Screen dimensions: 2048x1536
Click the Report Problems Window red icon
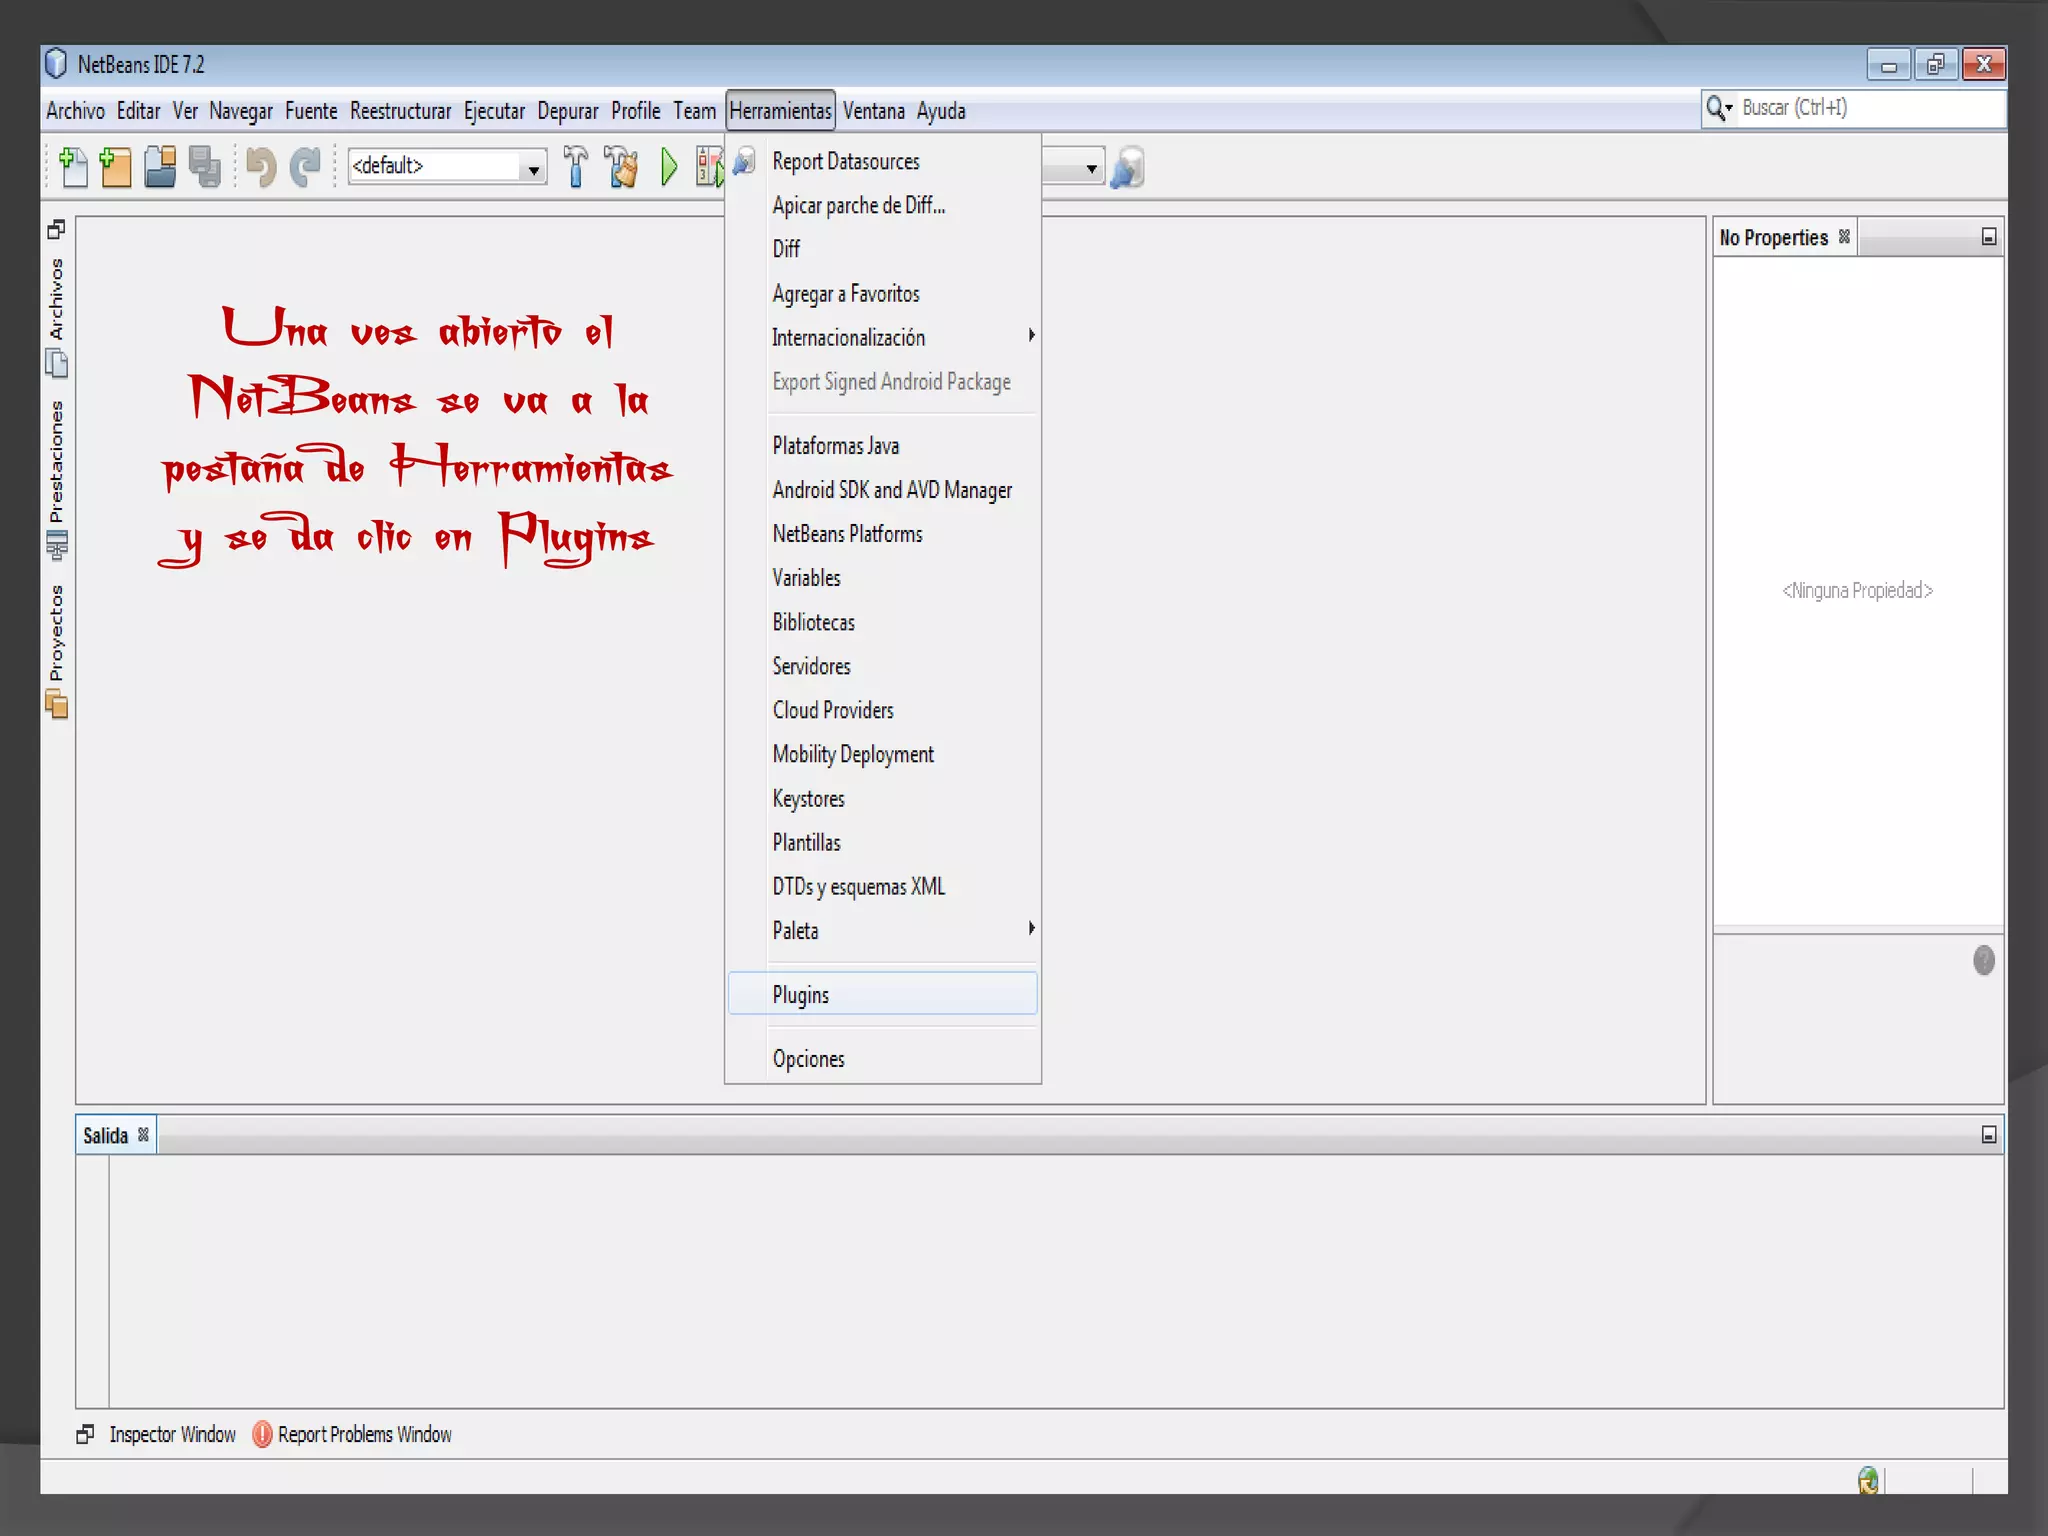point(262,1434)
